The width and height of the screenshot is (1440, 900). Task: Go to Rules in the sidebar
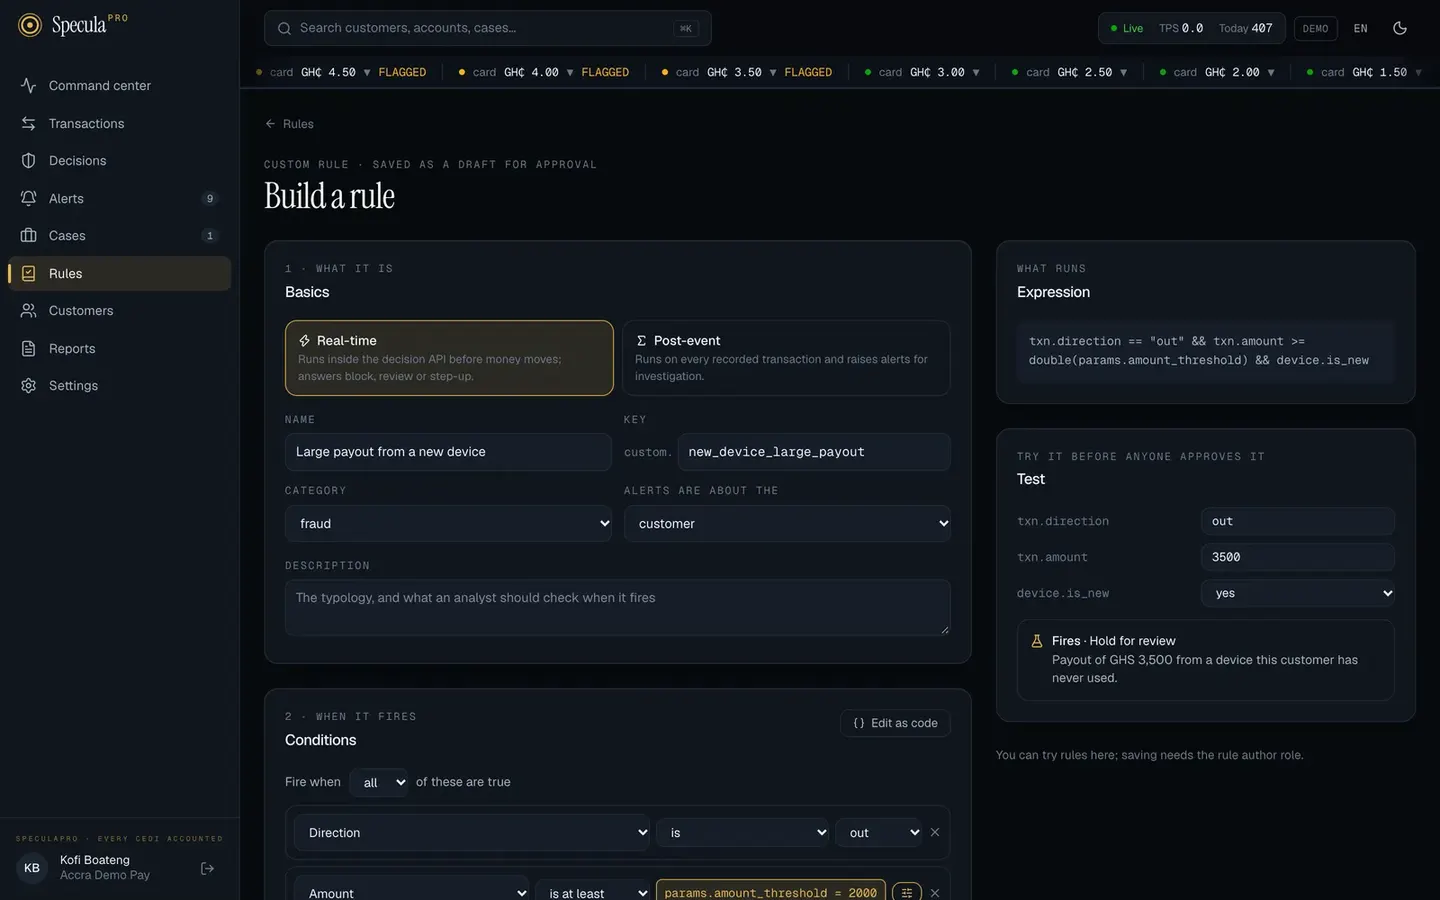pyautogui.click(x=120, y=273)
